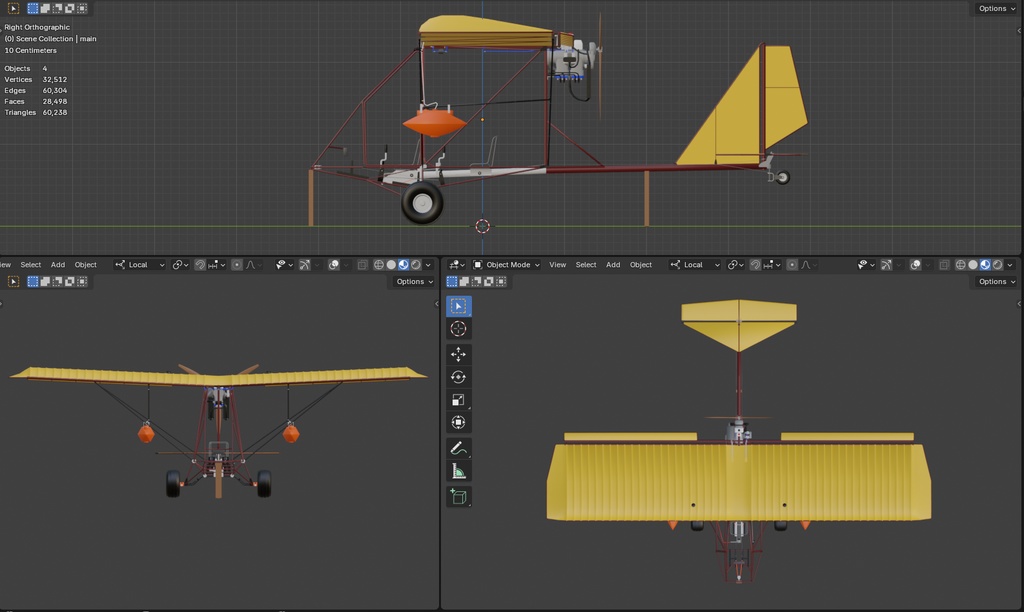Pick the Annotate pencil tool
1024x612 pixels.
click(458, 448)
